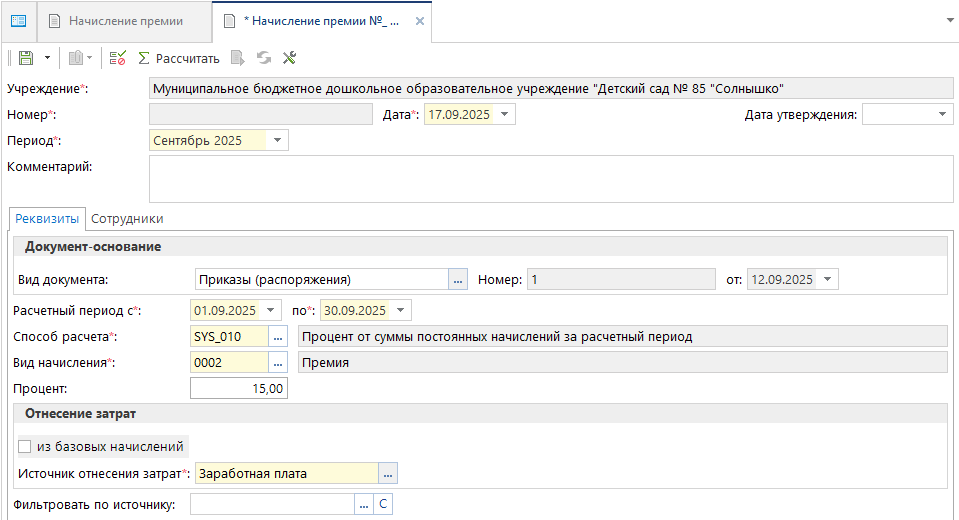The image size is (959, 520).
Task: Switch to the Сотрудники tab
Action: coord(127,218)
